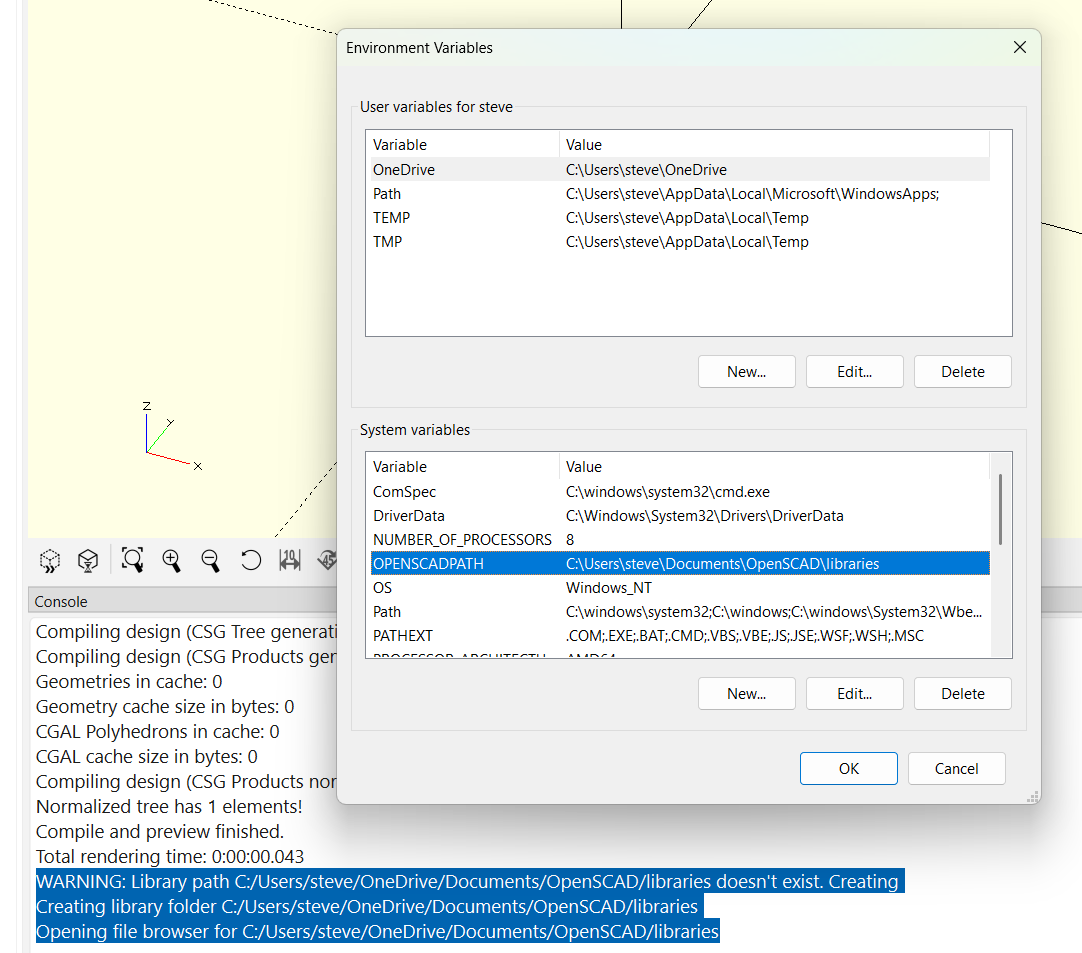
Task: Click the Zoom In magnifier icon
Action: pos(171,560)
